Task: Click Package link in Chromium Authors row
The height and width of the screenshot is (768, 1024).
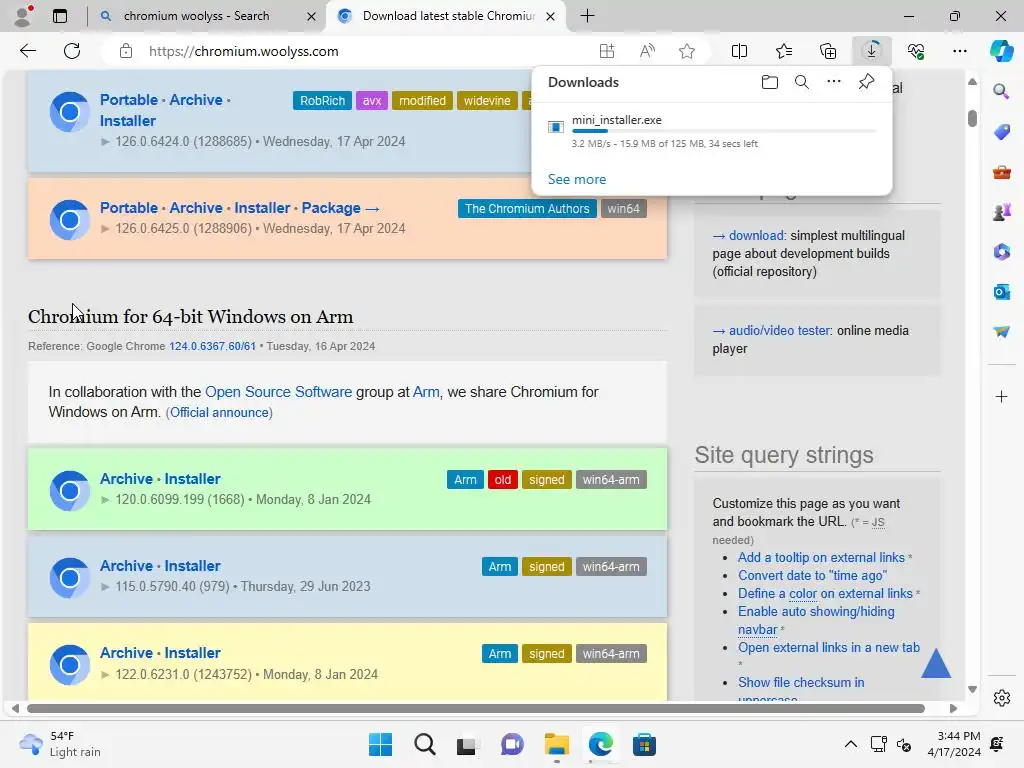Action: coord(330,208)
